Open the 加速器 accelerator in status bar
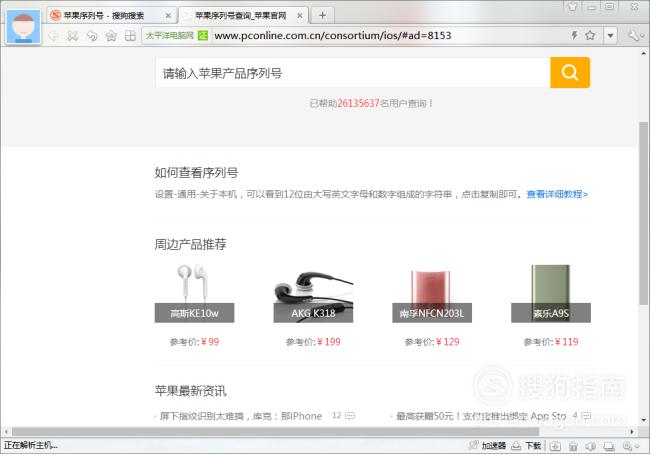This screenshot has height=454, width=650. click(x=487, y=446)
